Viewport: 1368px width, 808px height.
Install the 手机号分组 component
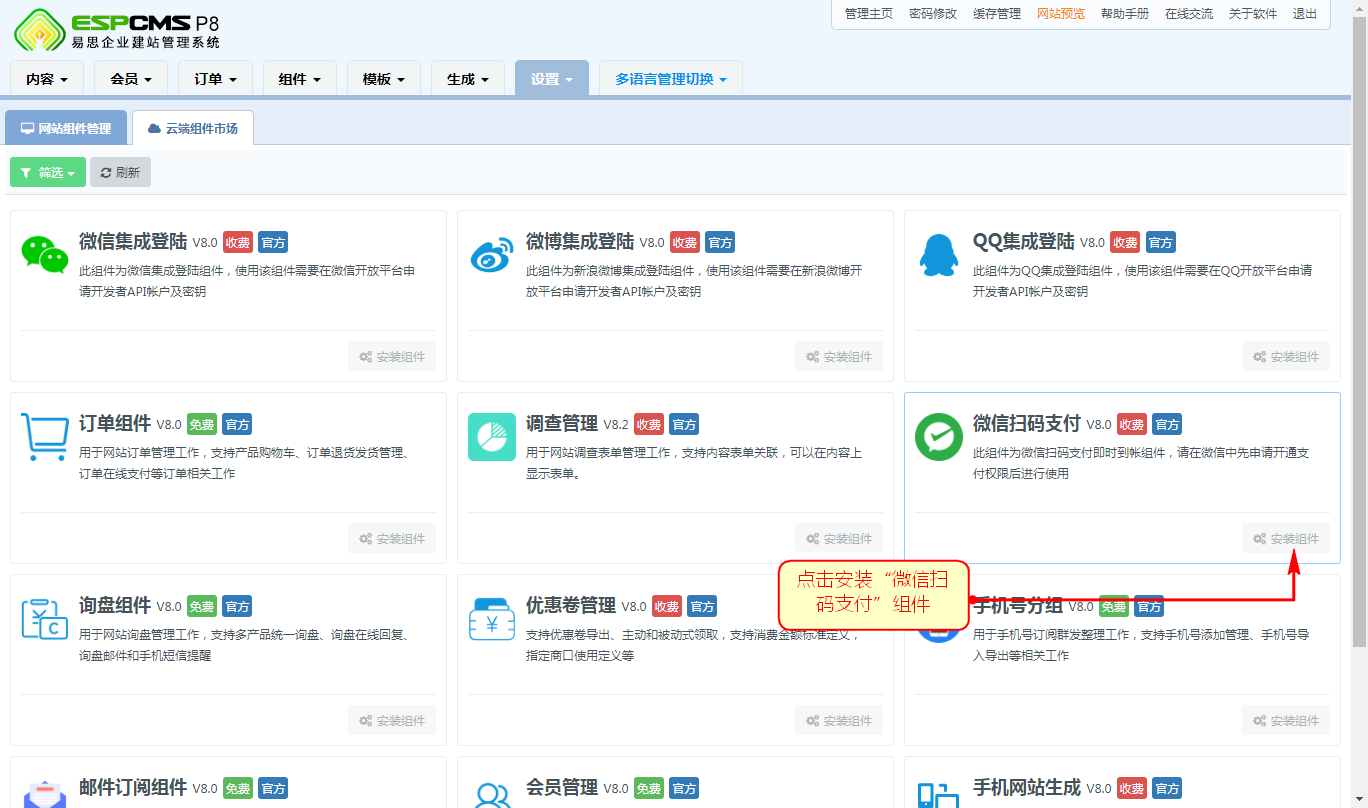[1286, 721]
